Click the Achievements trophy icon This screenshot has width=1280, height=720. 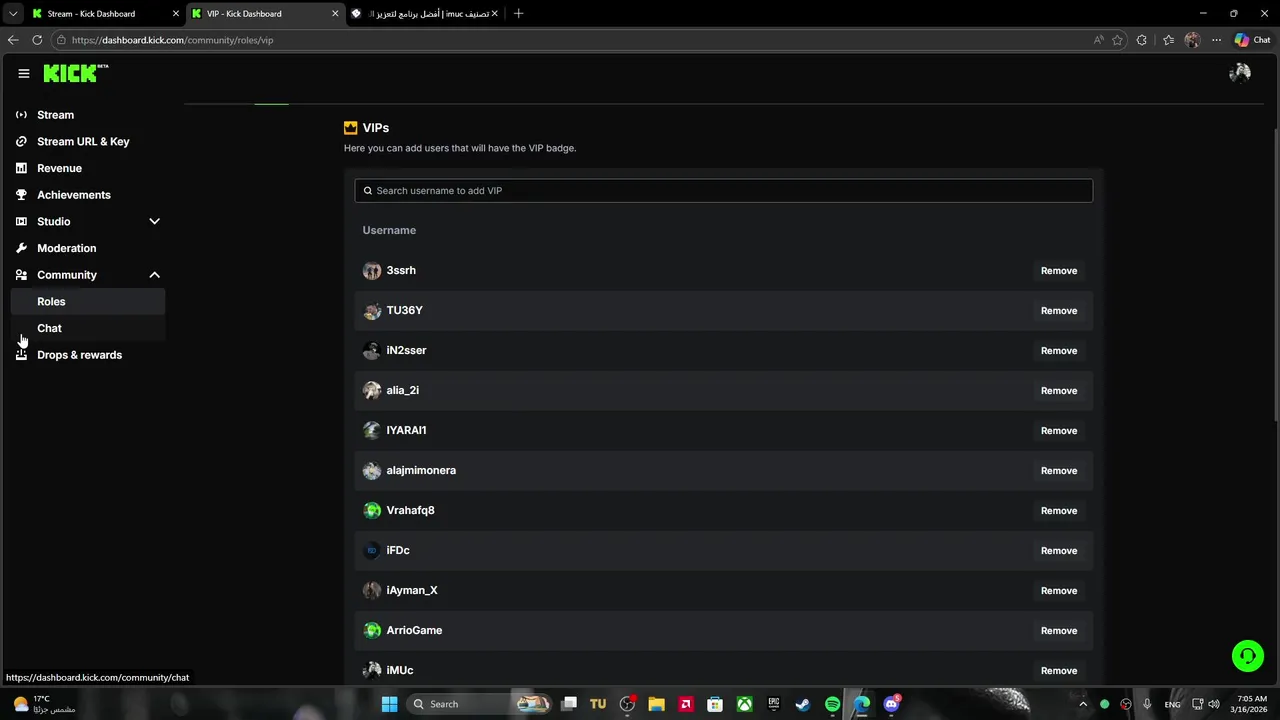(21, 195)
